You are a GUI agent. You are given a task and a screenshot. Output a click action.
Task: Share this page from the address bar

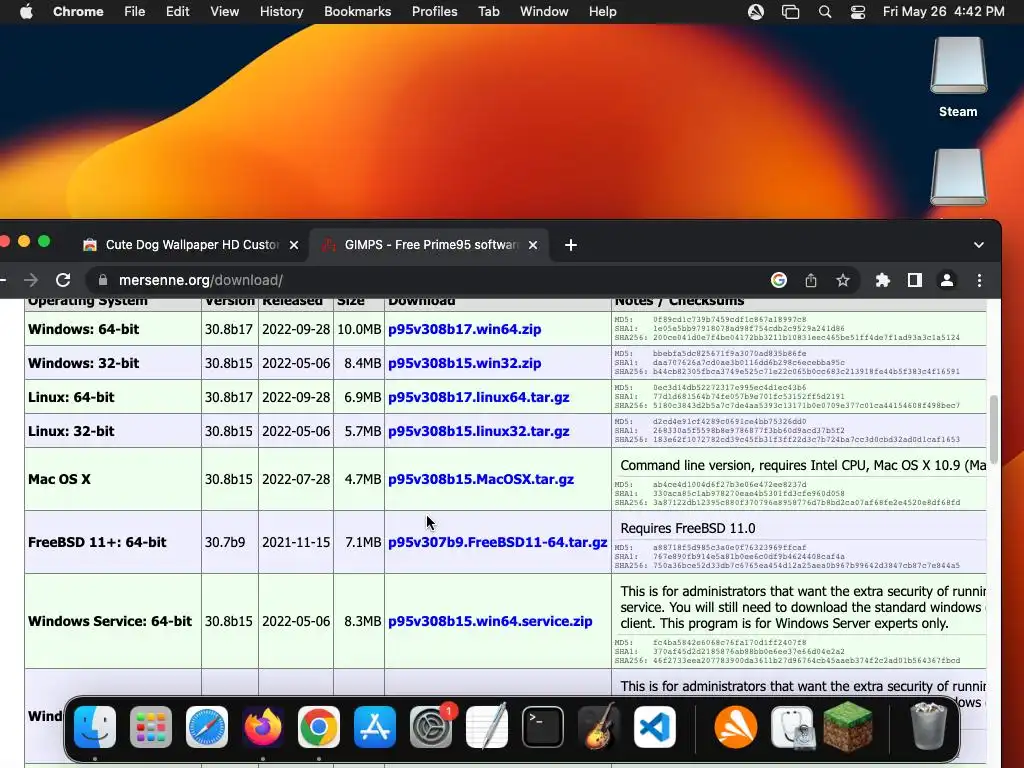811,280
